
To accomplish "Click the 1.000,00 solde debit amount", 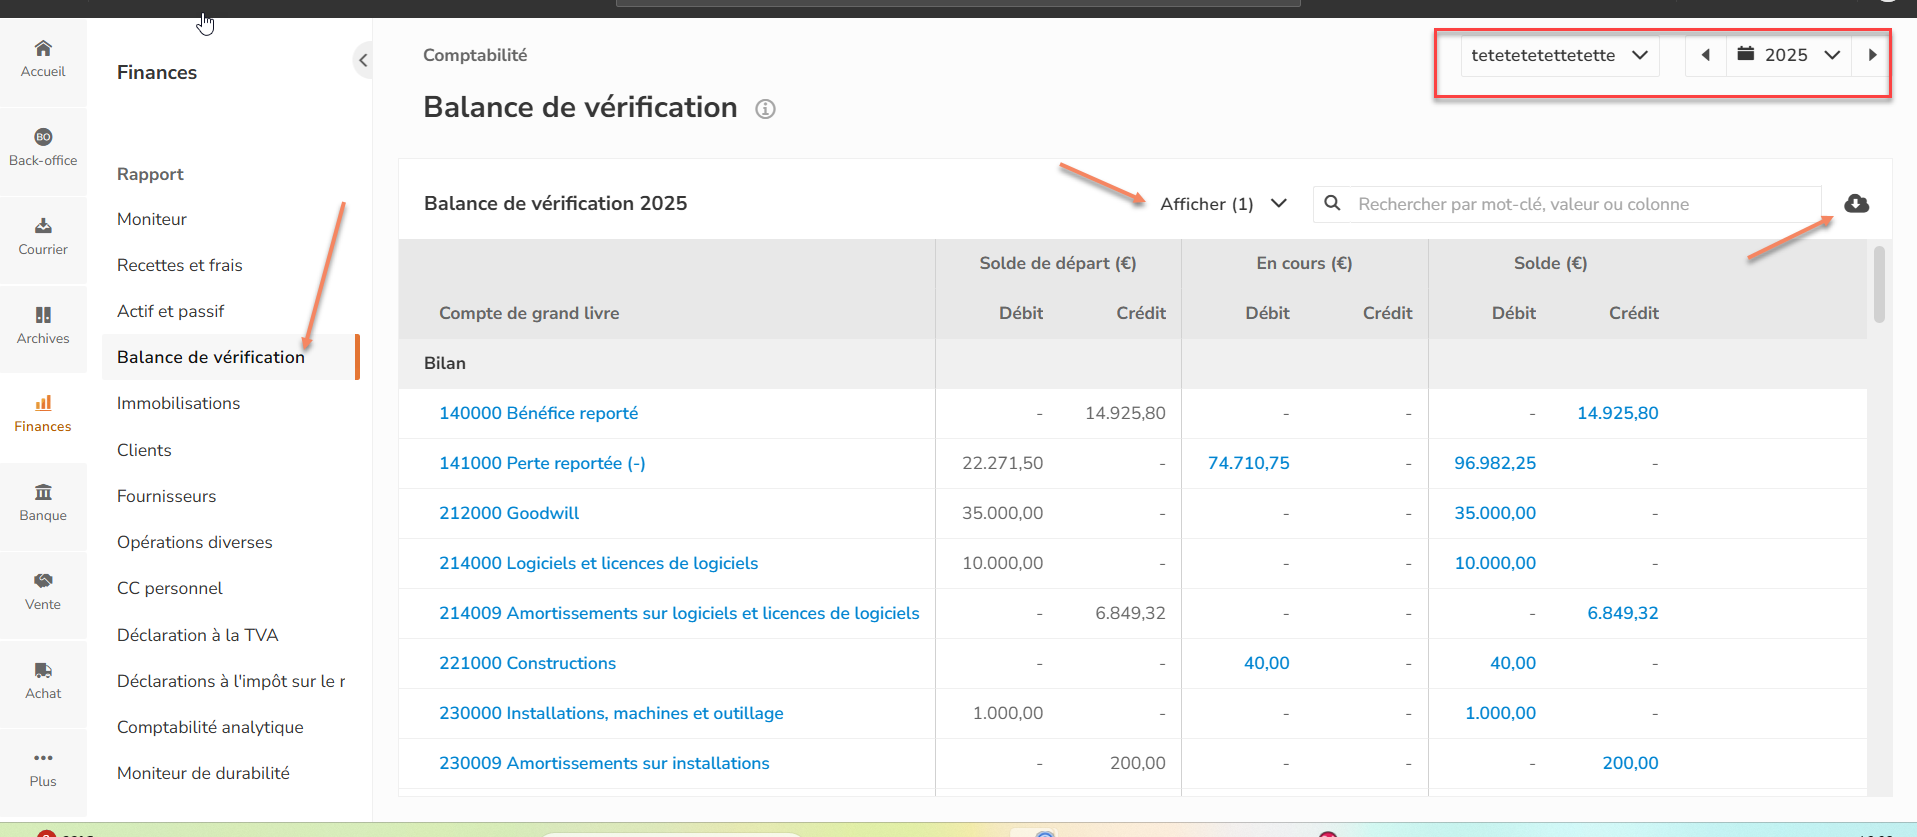I will [x=1501, y=713].
